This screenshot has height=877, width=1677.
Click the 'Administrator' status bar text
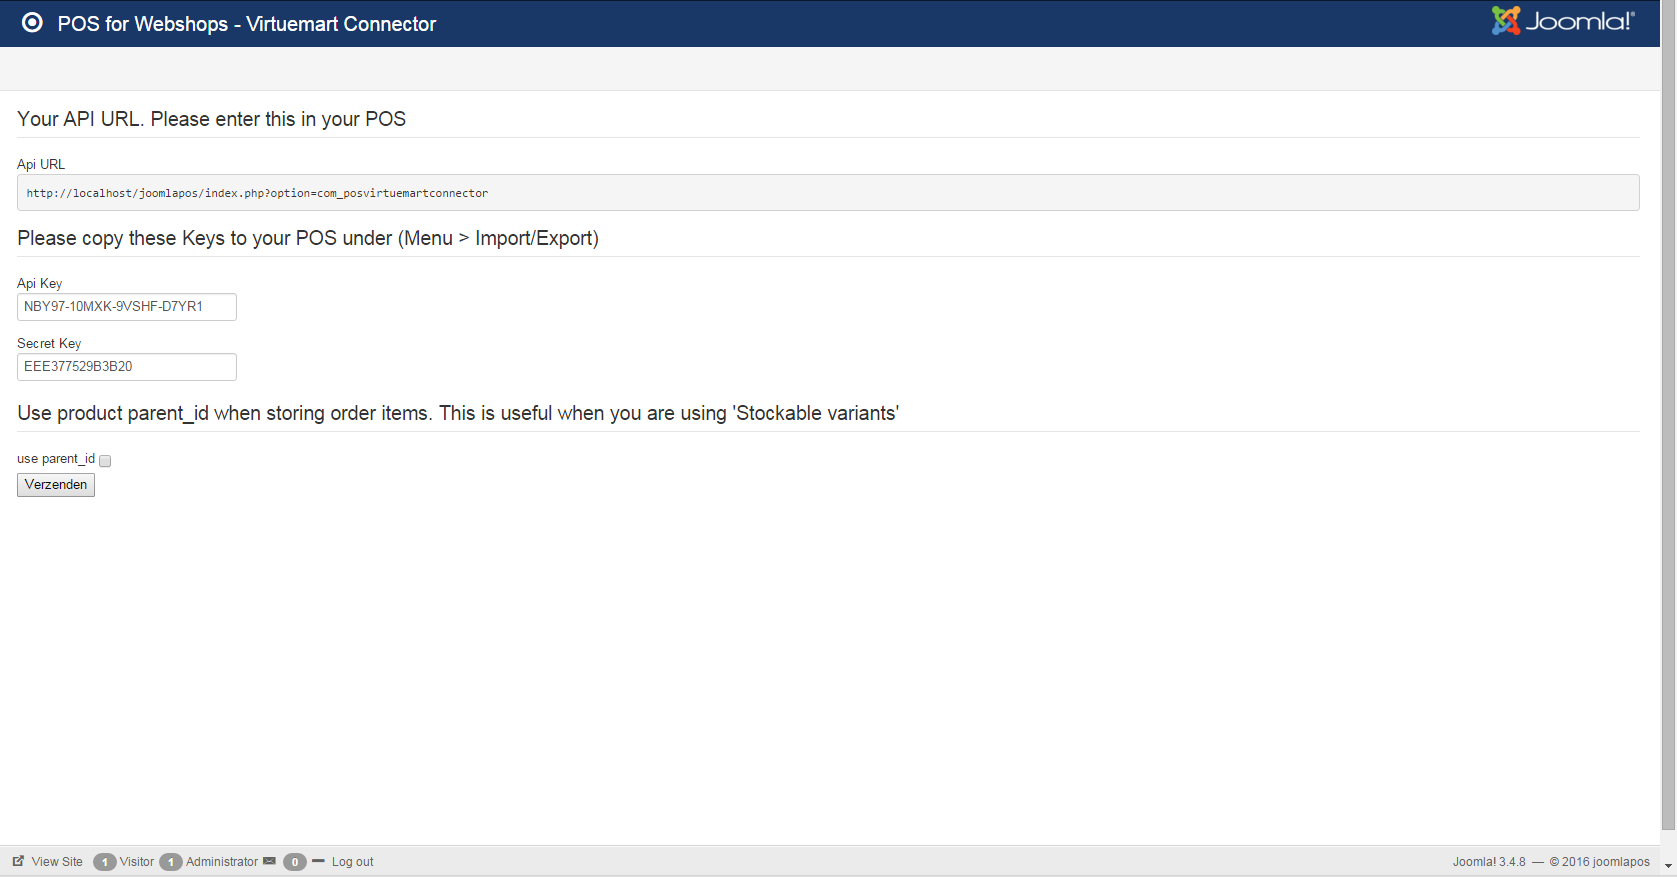pos(222,862)
